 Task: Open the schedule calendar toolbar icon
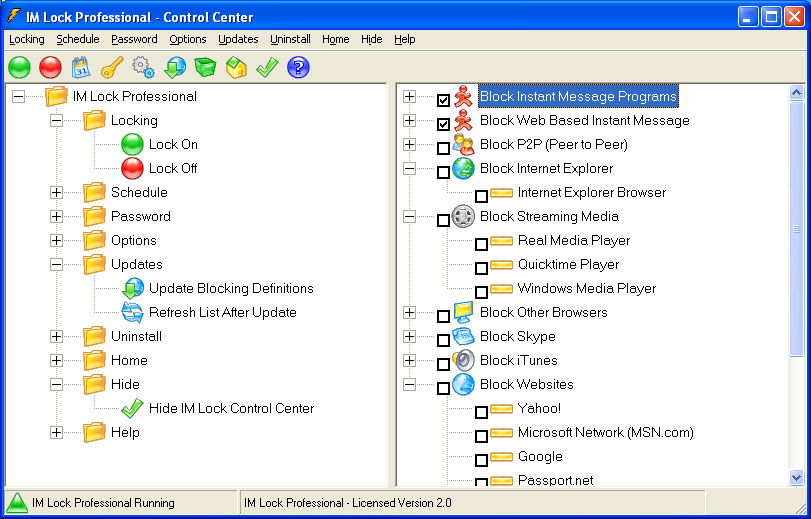pos(81,67)
